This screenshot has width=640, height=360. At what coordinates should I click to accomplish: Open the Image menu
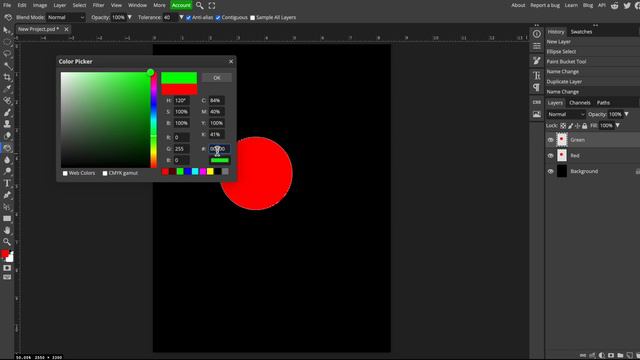pyautogui.click(x=40, y=5)
